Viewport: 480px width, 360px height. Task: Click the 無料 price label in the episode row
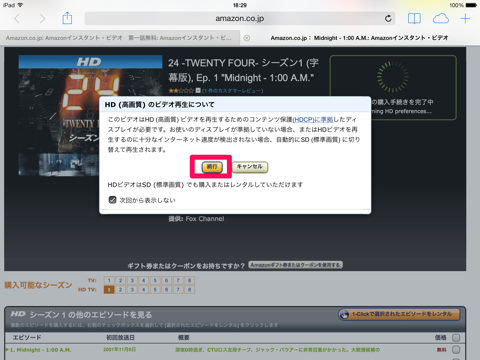coord(441,350)
